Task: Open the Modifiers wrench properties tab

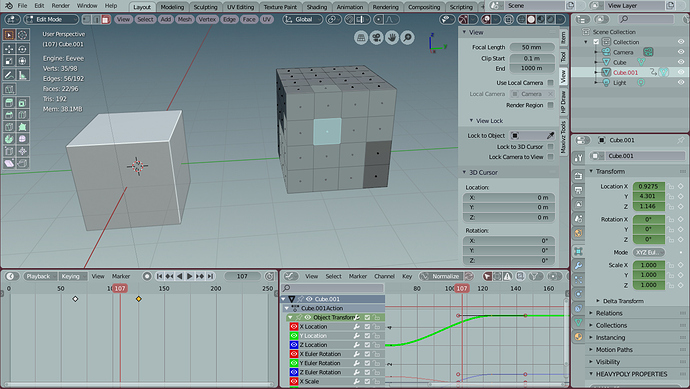Action: click(x=579, y=265)
